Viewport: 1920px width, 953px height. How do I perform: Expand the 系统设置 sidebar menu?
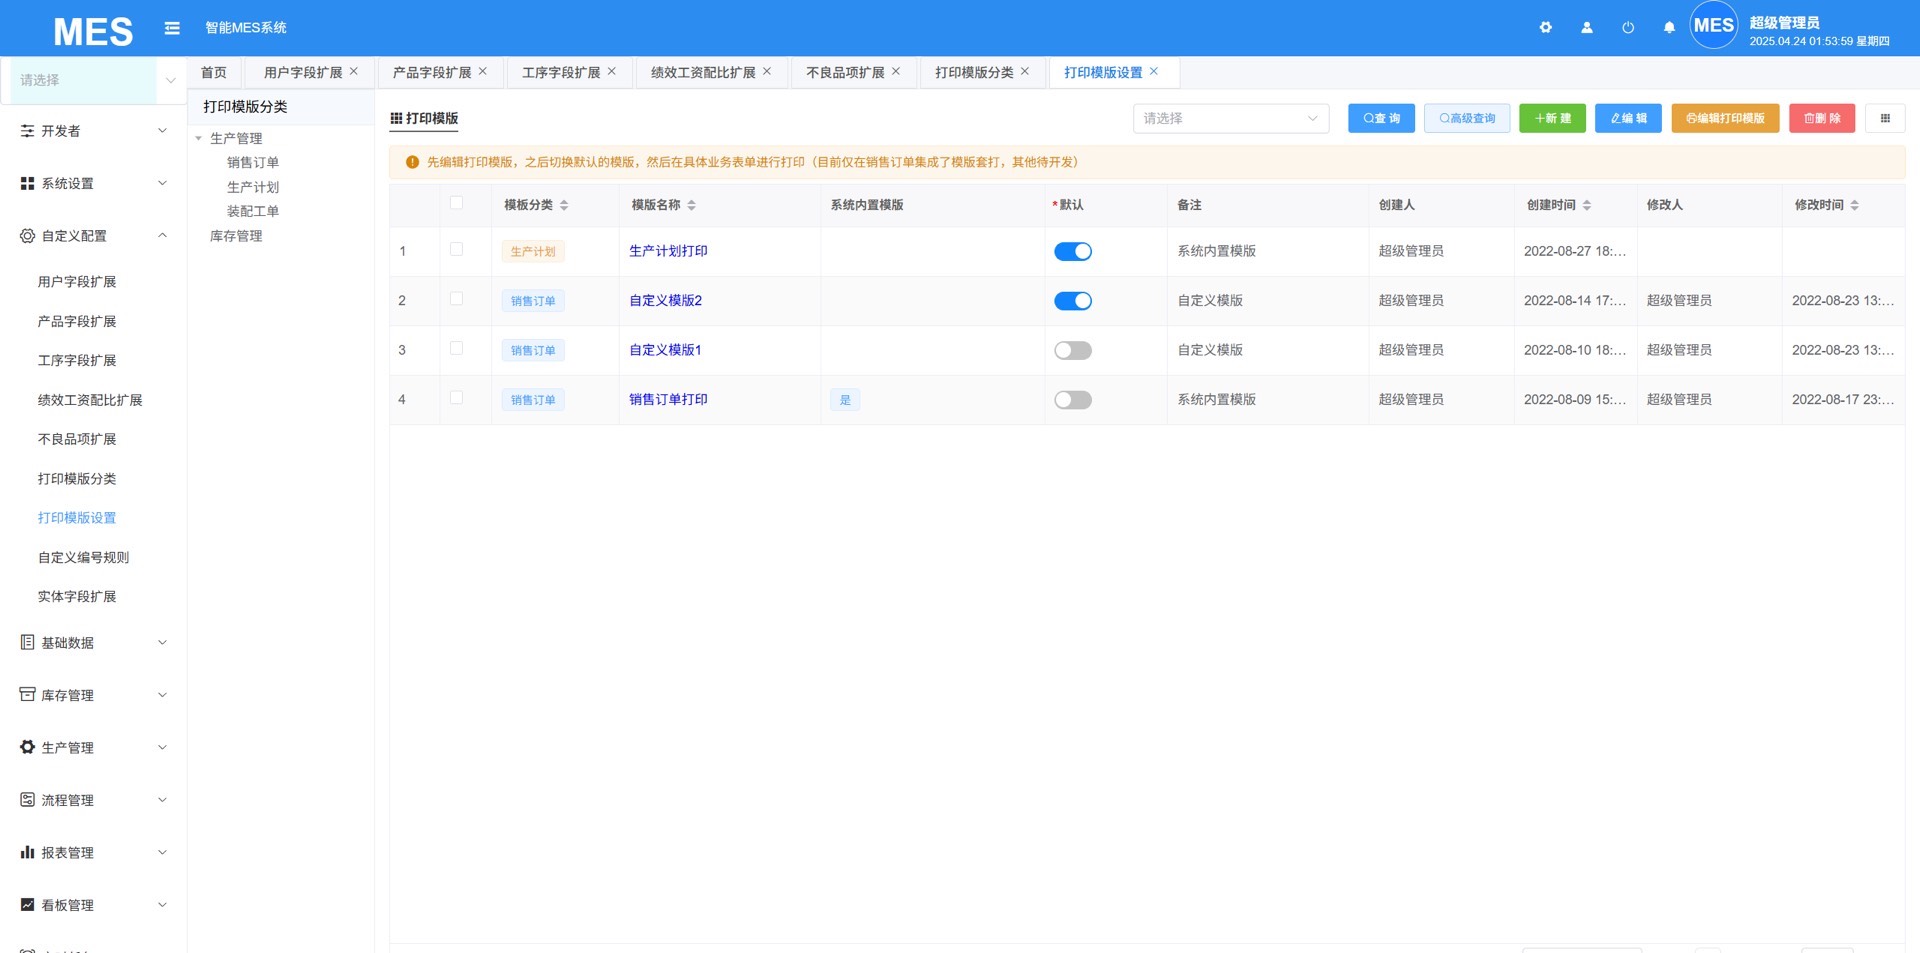pyautogui.click(x=93, y=184)
